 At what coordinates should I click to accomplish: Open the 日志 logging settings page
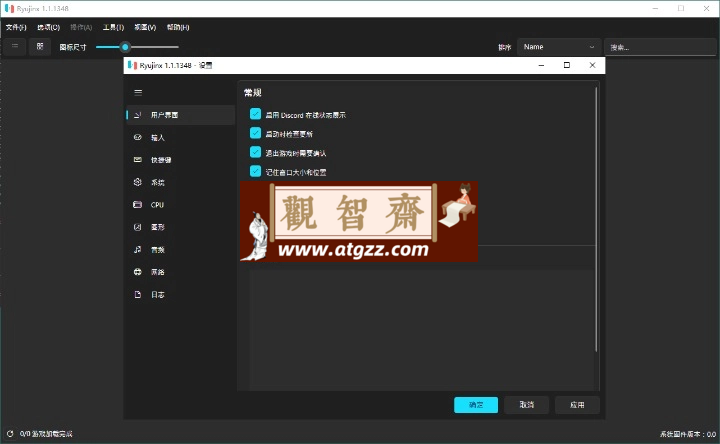click(180, 294)
